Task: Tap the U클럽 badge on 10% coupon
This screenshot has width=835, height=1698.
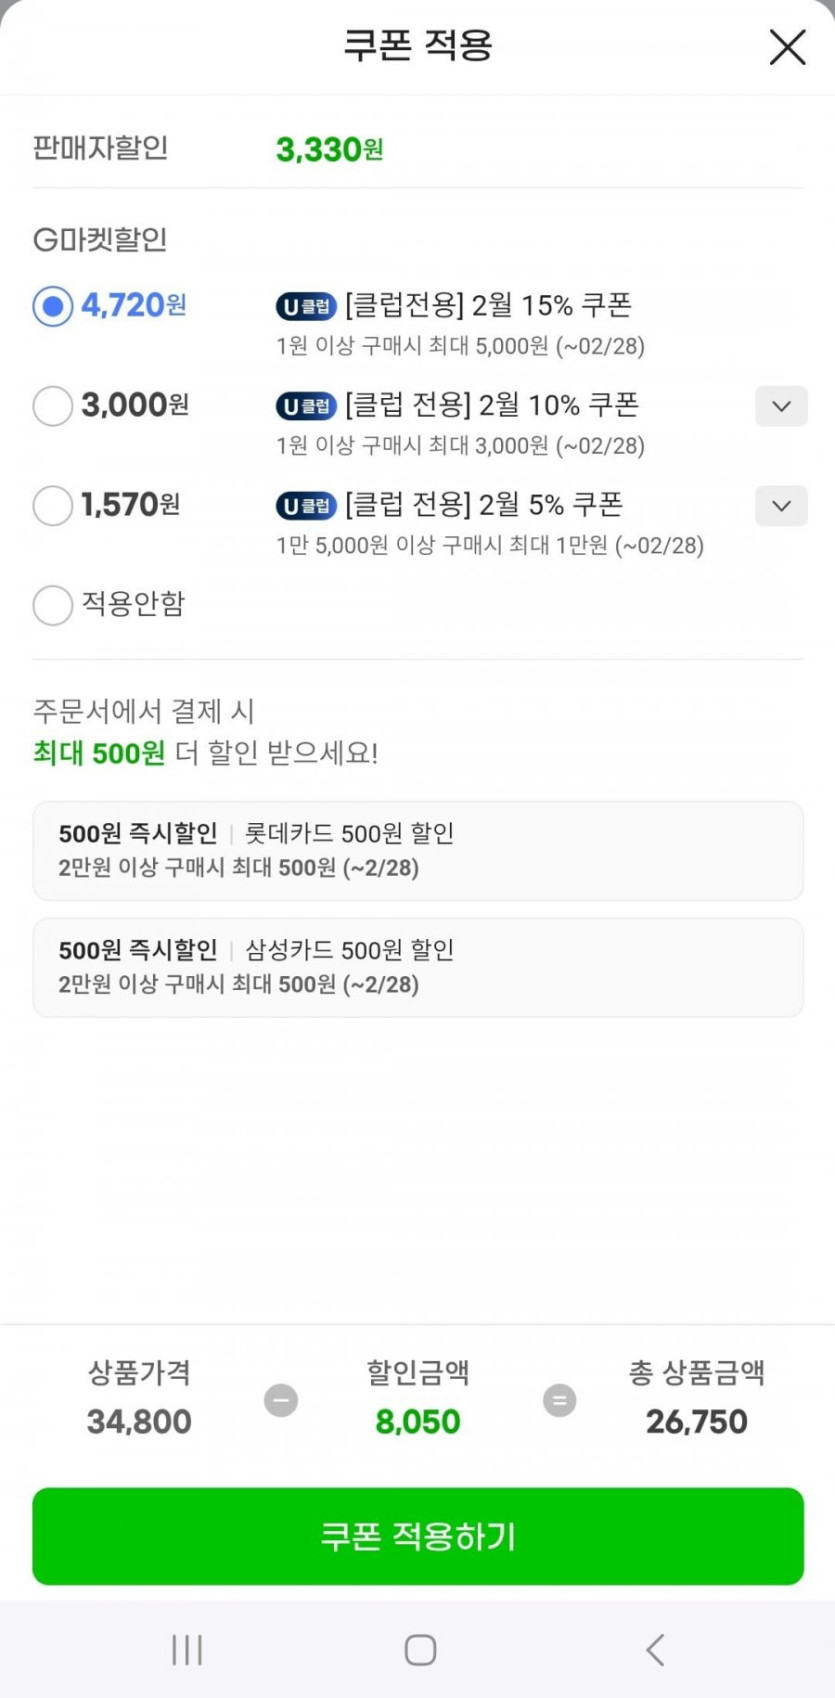Action: coord(306,406)
